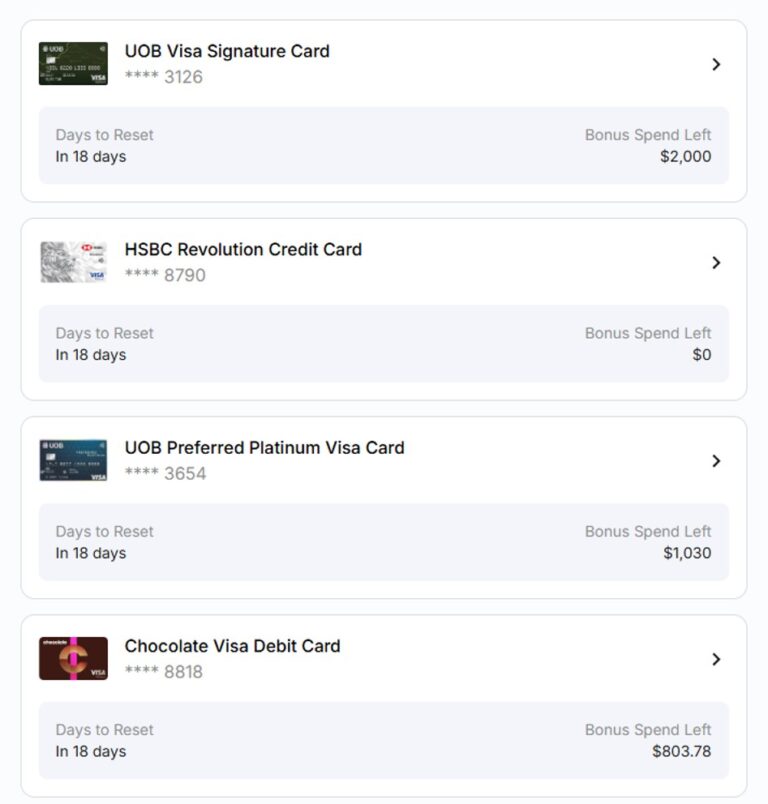Image resolution: width=768 pixels, height=804 pixels.
Task: Click the $1,030 bonus spend left value
Action: point(690,553)
